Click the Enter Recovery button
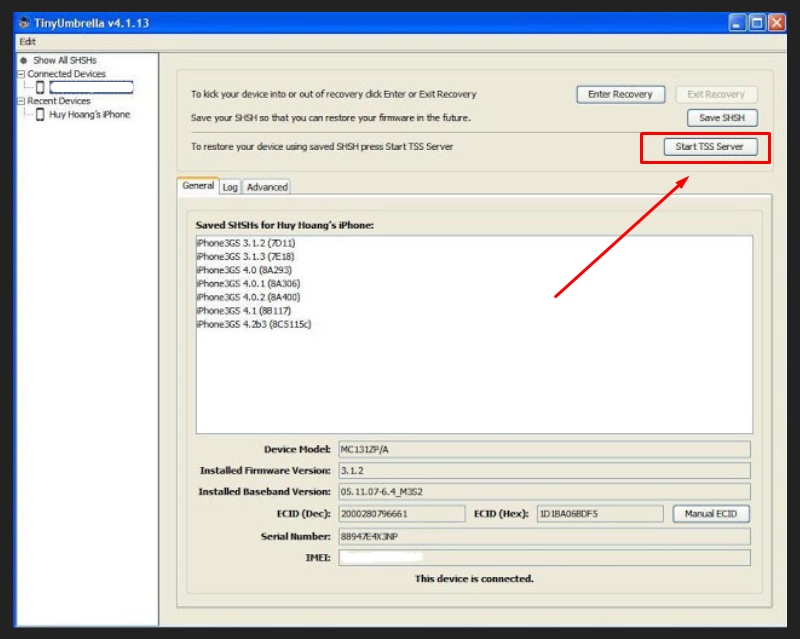 (620, 94)
